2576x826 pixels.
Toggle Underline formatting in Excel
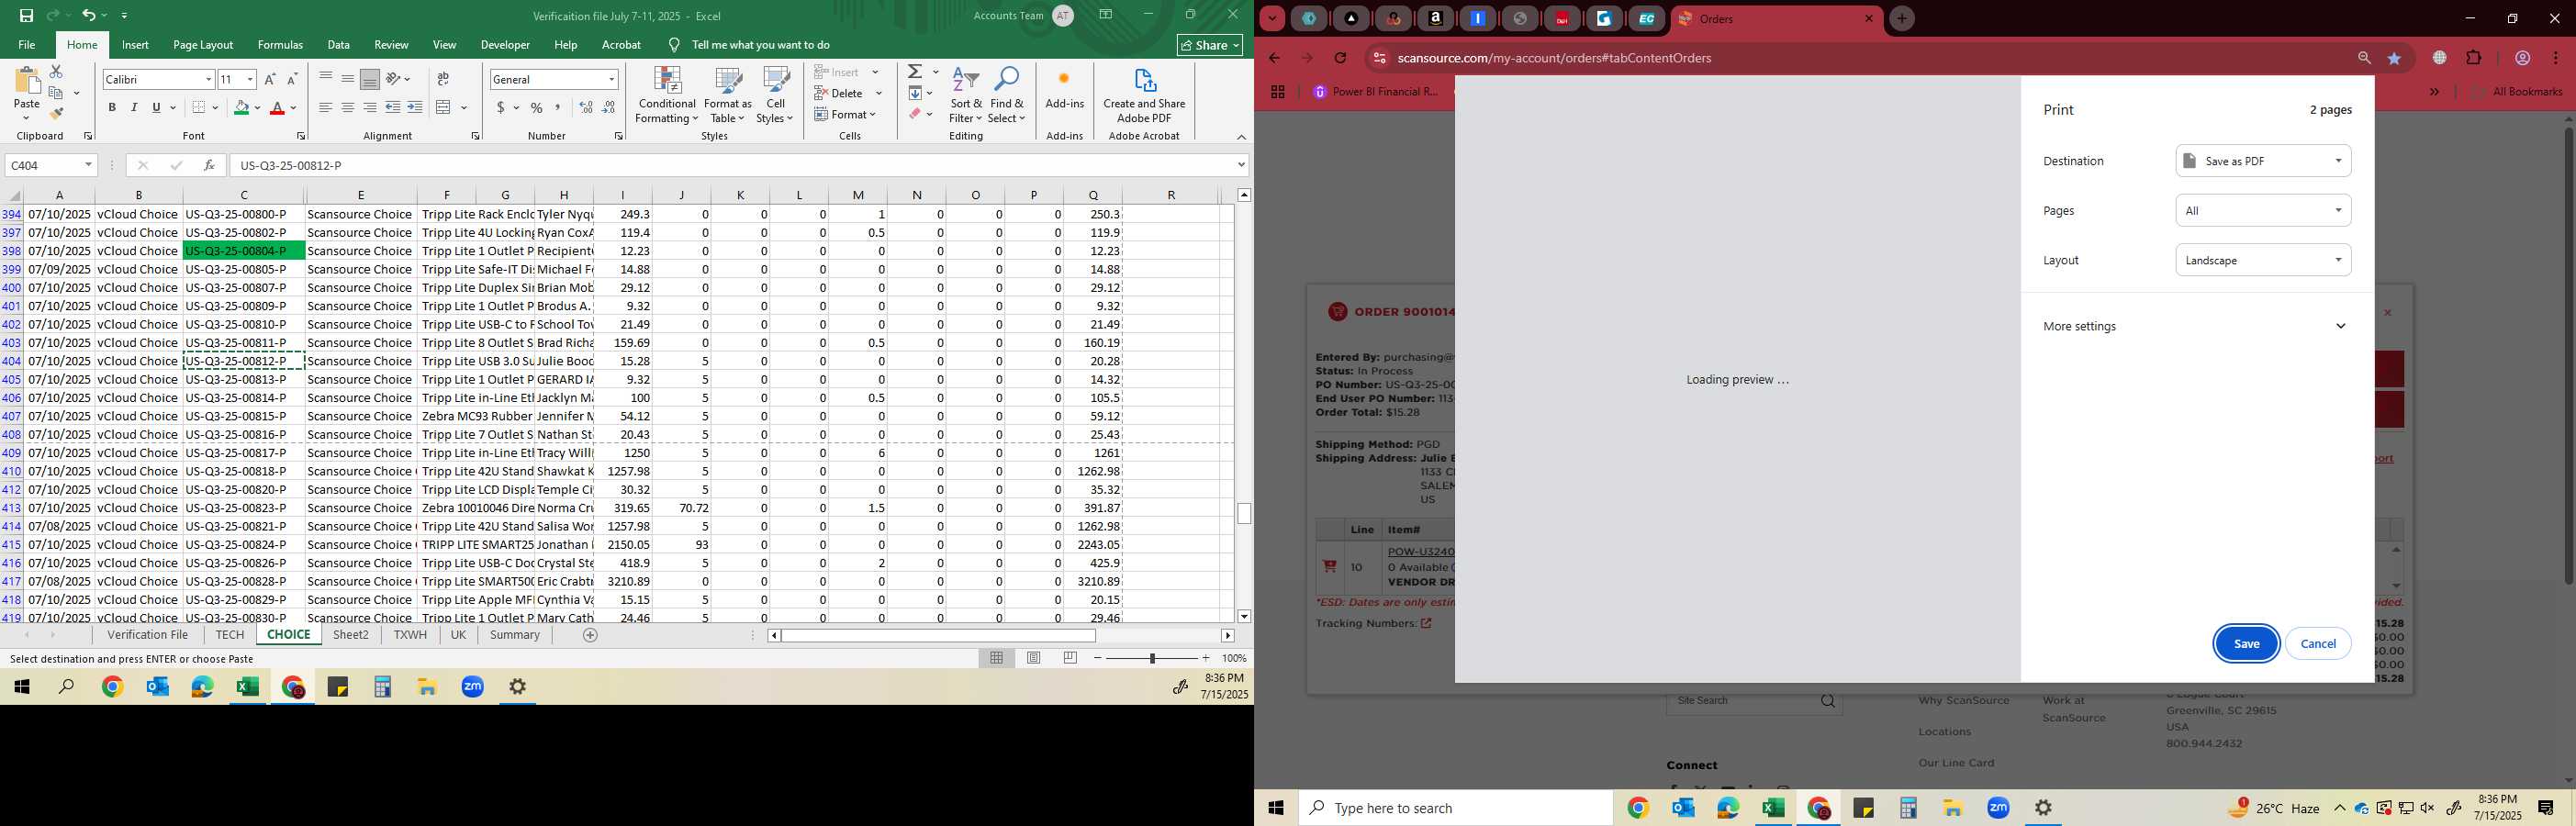tap(156, 108)
